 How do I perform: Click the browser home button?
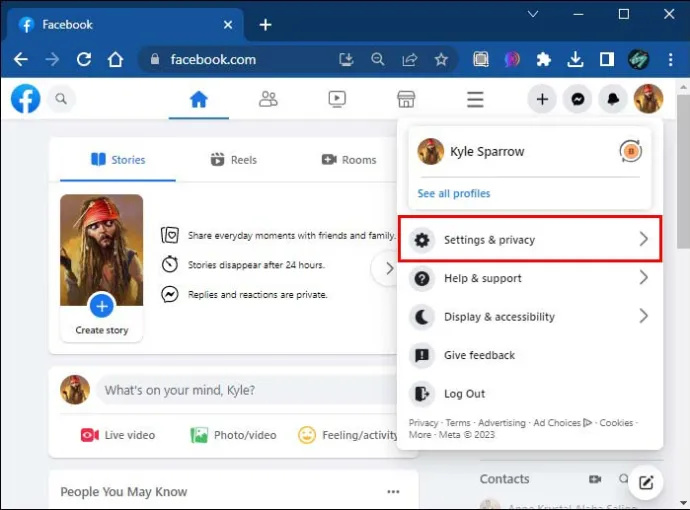pos(115,59)
